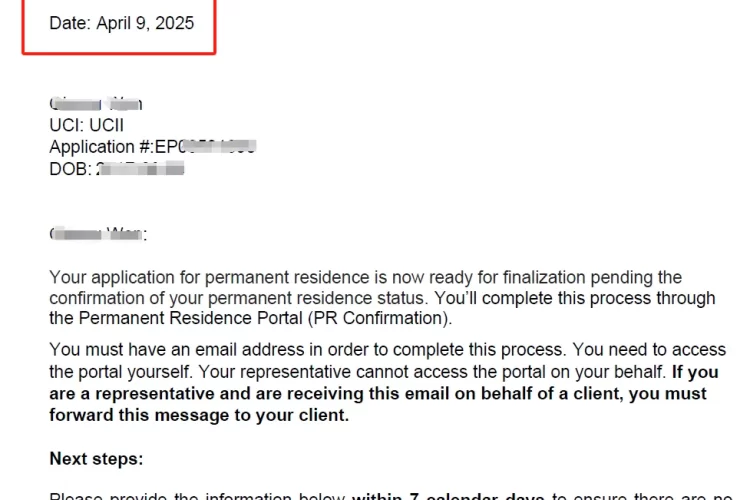This screenshot has width=750, height=500.
Task: Click the UCI: UCII line
Action: [x=87, y=125]
